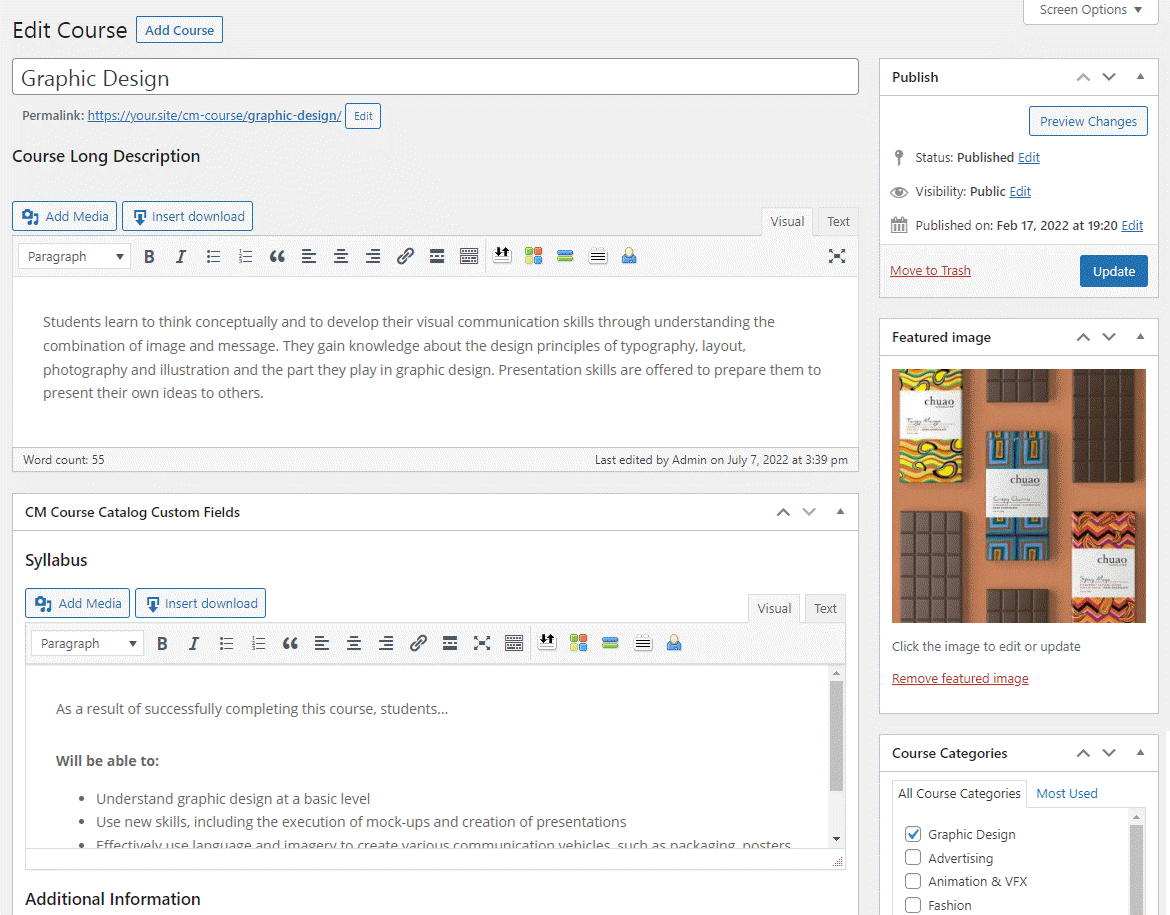Screen dimensions: 1170x915
Task: Collapse the Course Categories panel
Action: pos(1140,753)
